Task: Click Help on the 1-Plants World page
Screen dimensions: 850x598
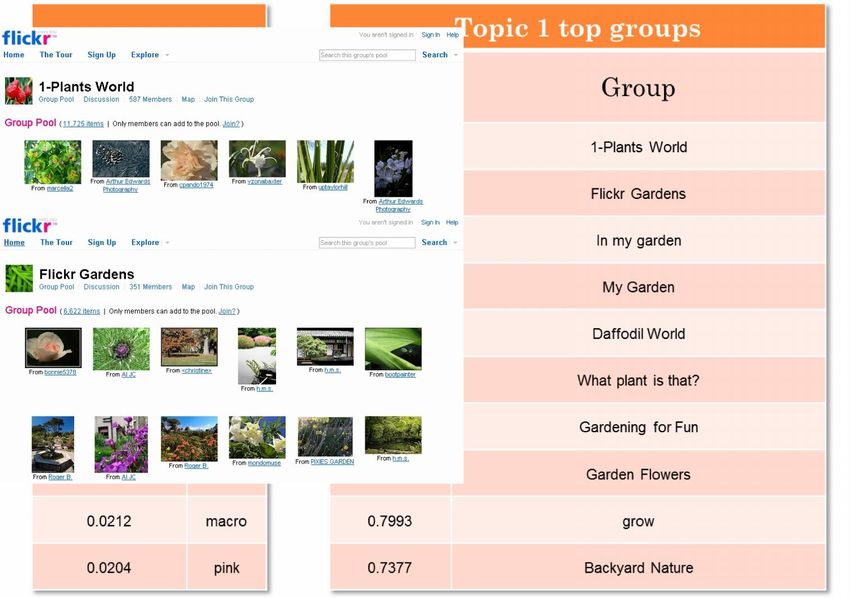Action: click(452, 35)
